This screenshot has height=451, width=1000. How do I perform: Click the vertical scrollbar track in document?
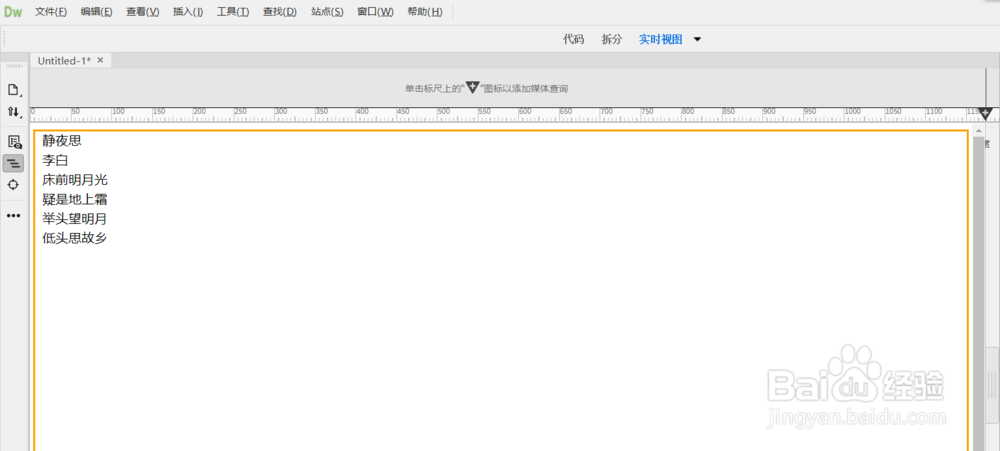click(x=981, y=293)
